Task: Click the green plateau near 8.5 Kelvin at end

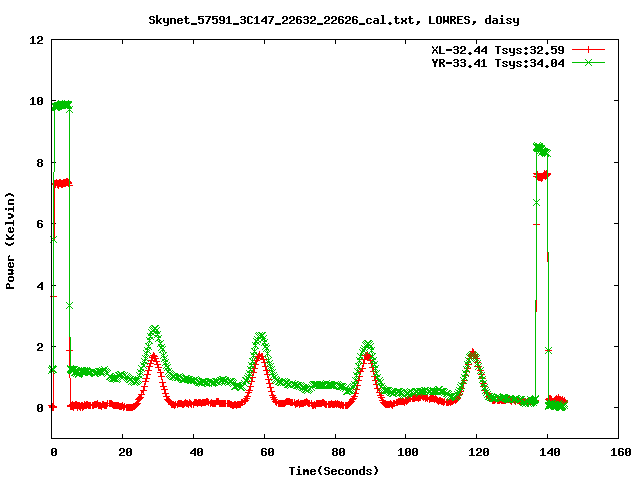Action: coord(541,149)
